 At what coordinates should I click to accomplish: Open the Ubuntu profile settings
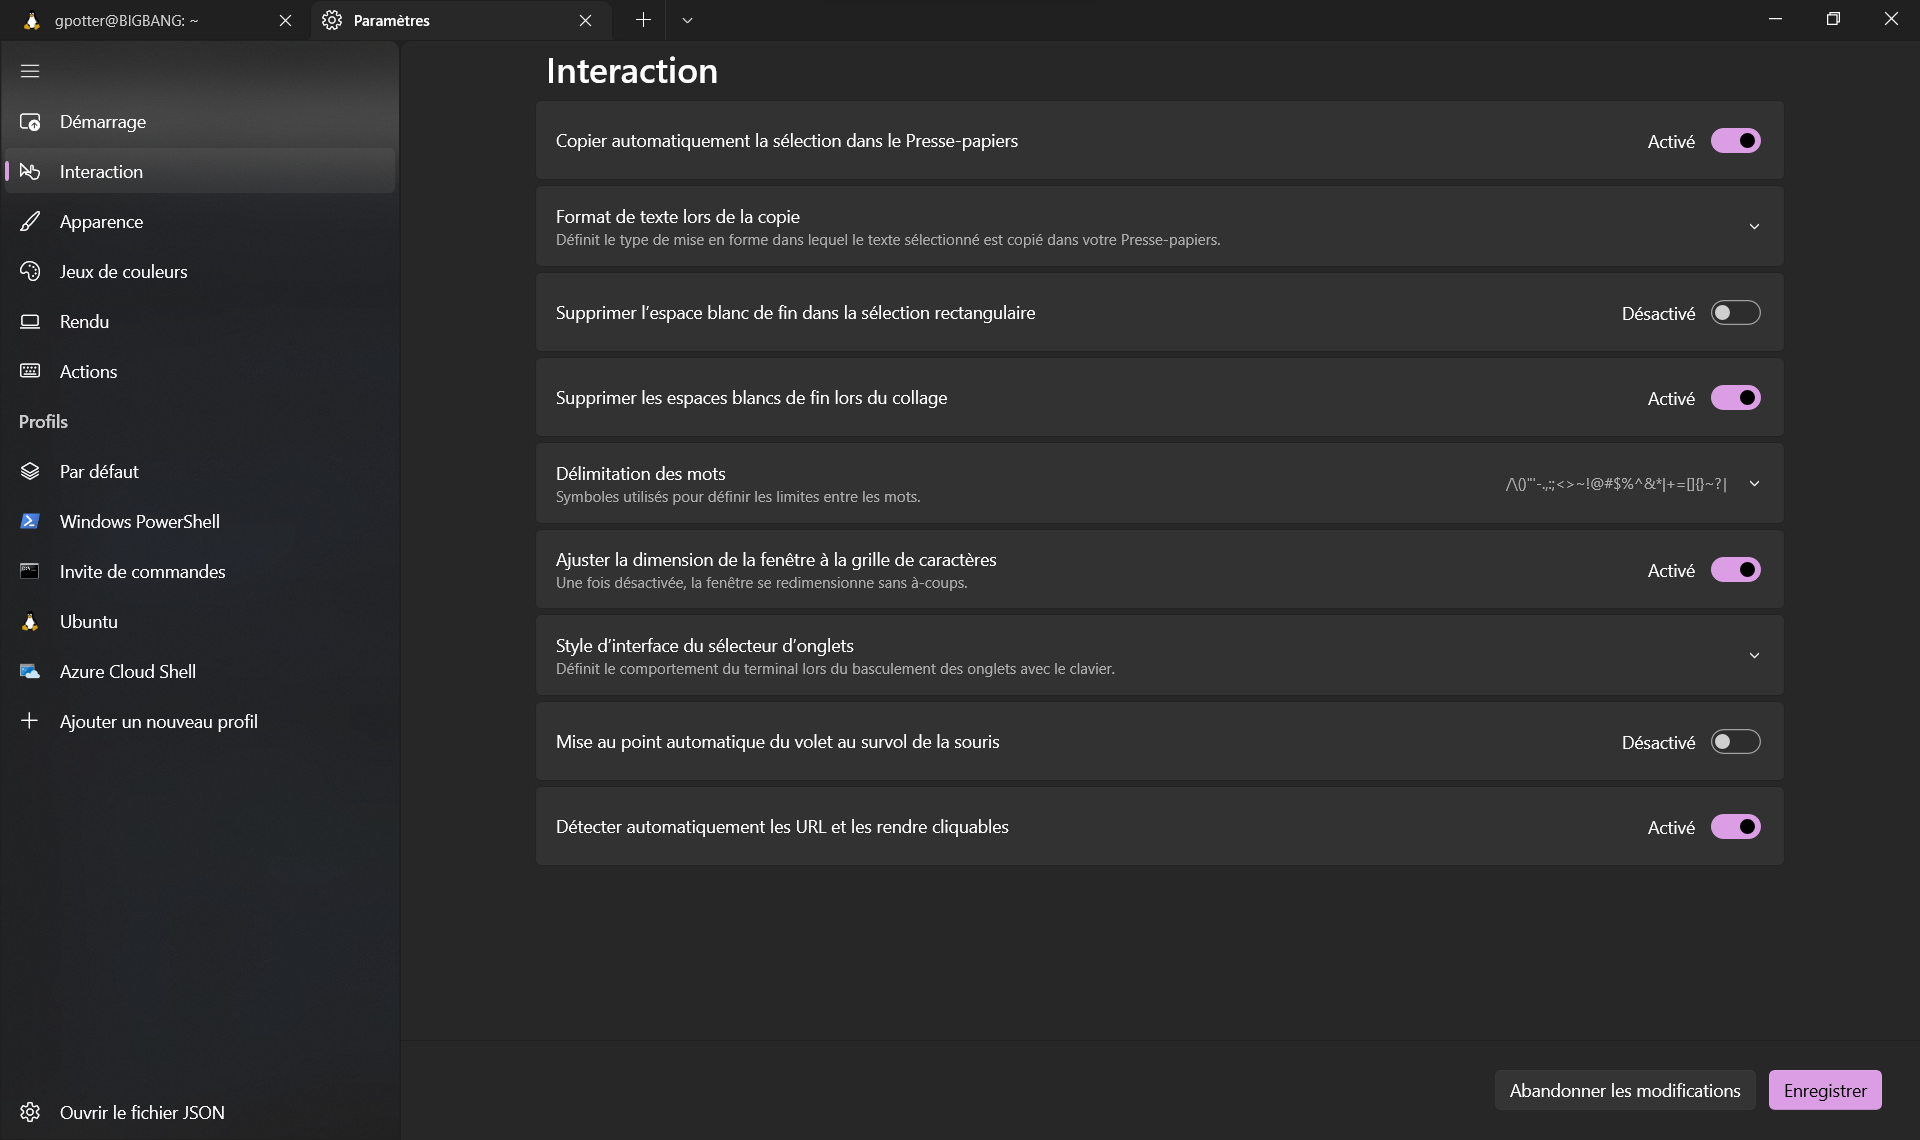[200, 622]
